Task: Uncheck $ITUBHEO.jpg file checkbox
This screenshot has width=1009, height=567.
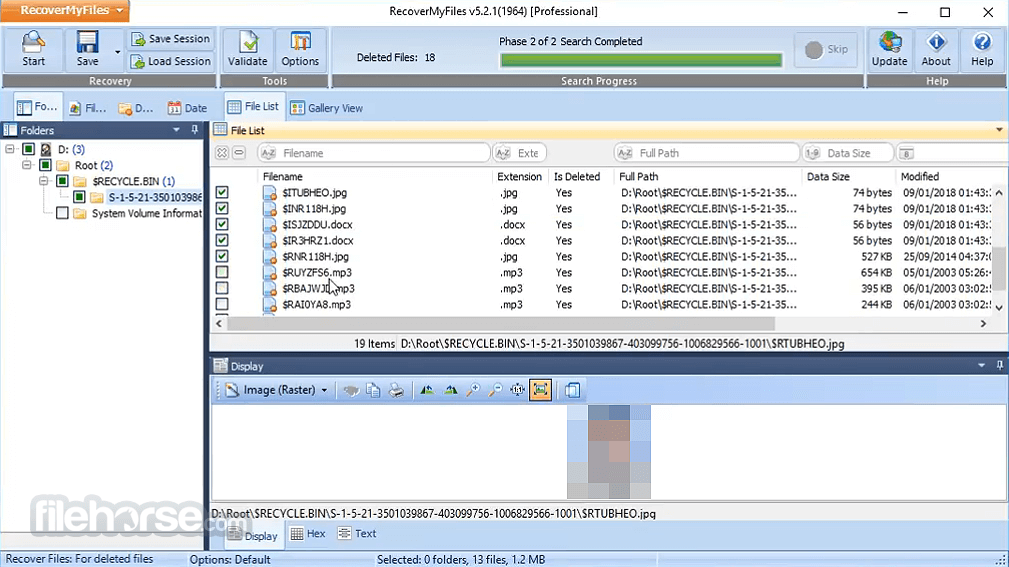Action: pyautogui.click(x=222, y=192)
